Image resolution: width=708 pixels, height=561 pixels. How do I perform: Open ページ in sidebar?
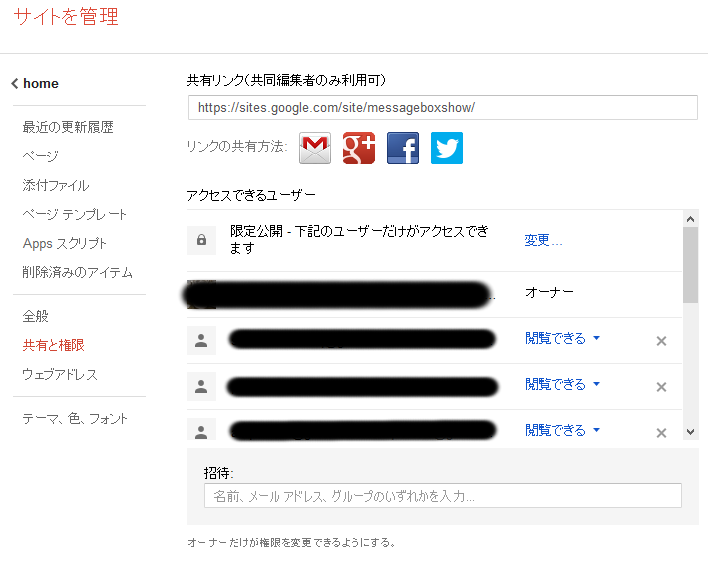pos(41,156)
